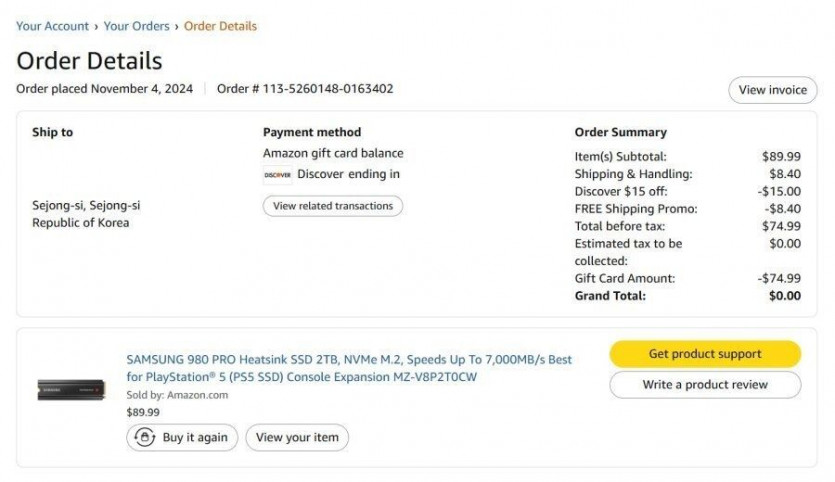
Task: Open the SAMSUNG 980 PRO product title link
Action: pos(349,368)
